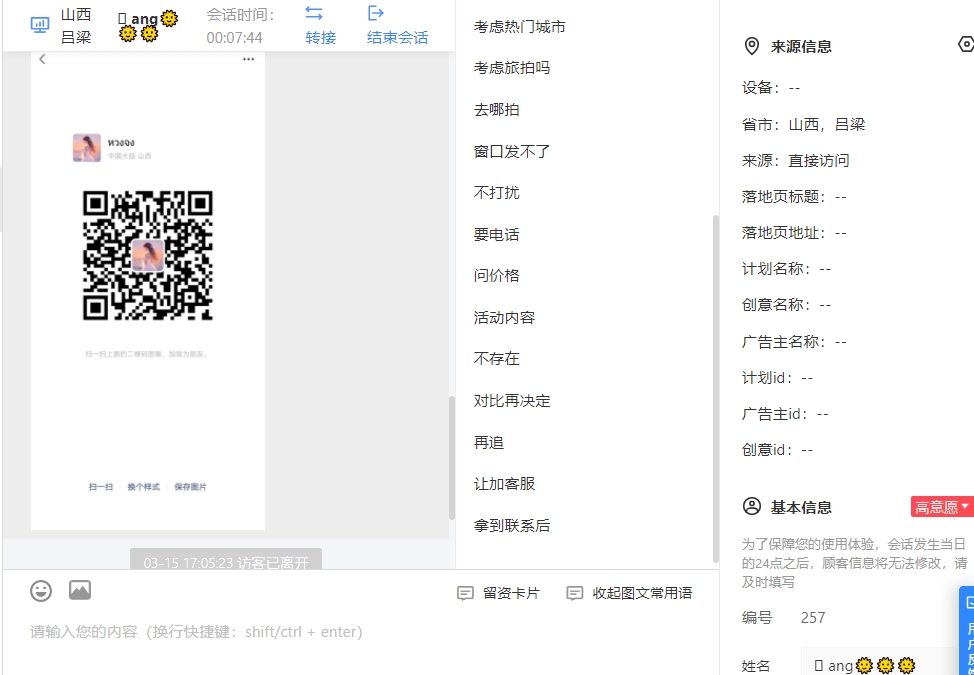Open the emoji picker smiley icon

41,591
